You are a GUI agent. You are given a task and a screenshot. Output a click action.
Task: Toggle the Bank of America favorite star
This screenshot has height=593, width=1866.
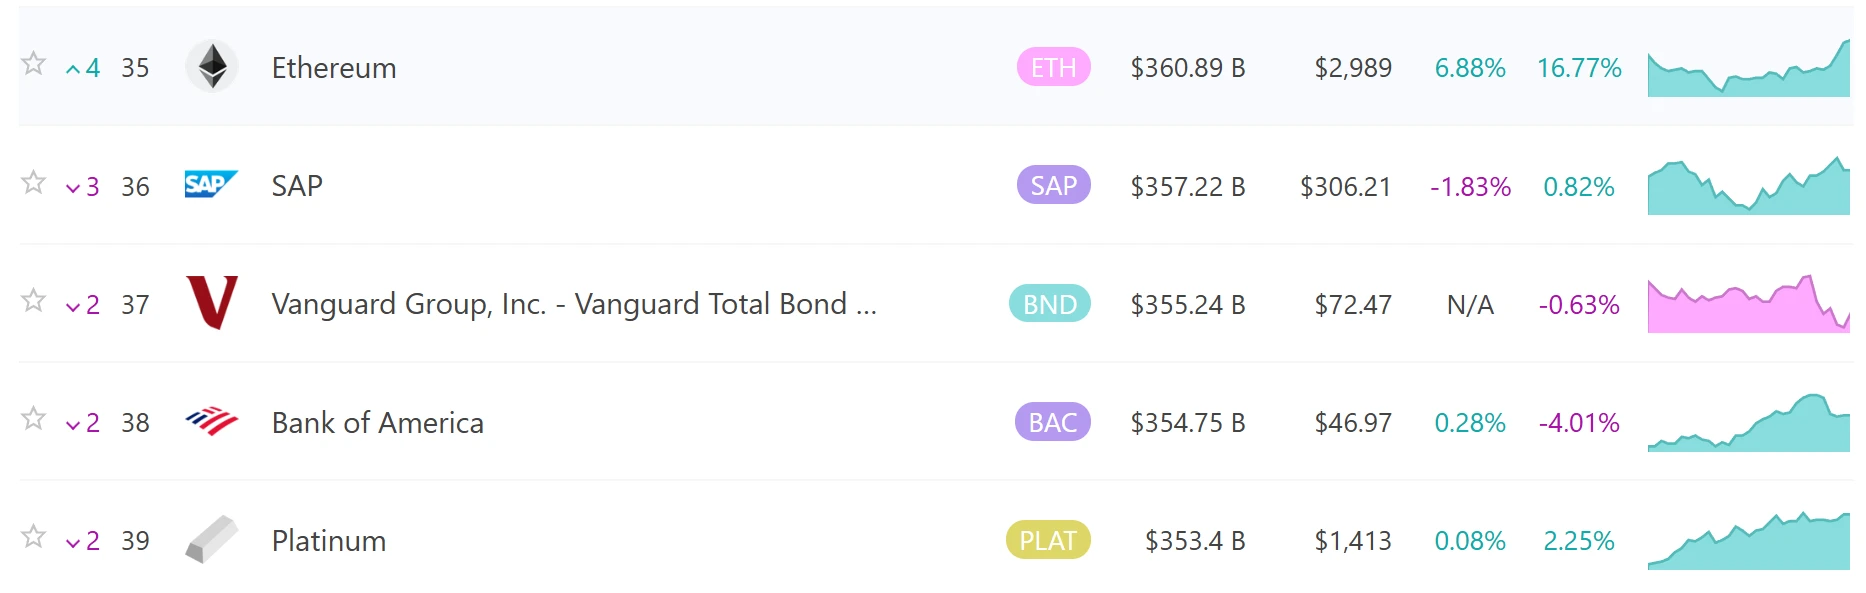(x=34, y=418)
